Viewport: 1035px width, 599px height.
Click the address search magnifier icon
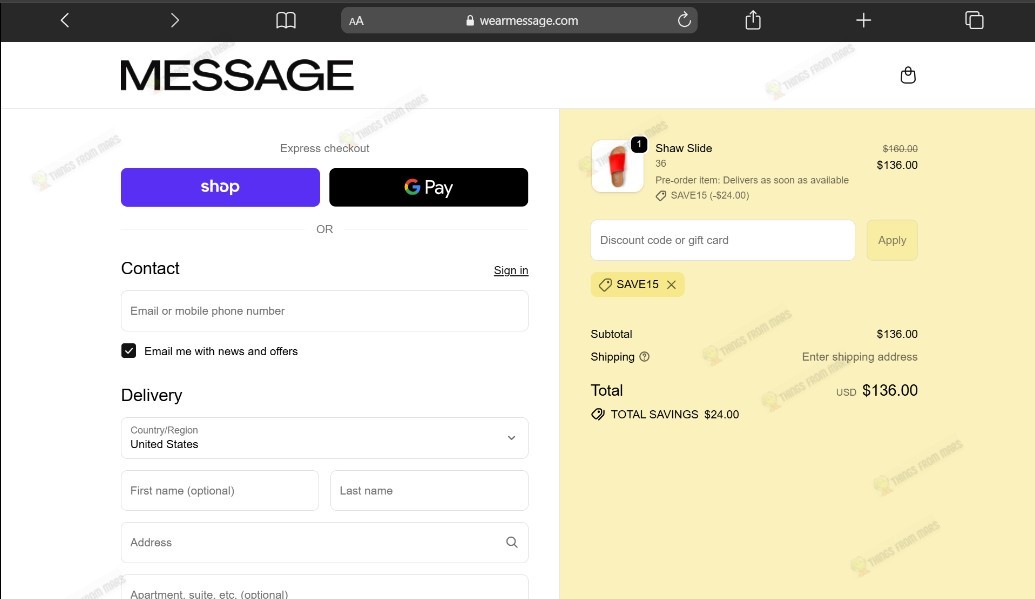(512, 542)
